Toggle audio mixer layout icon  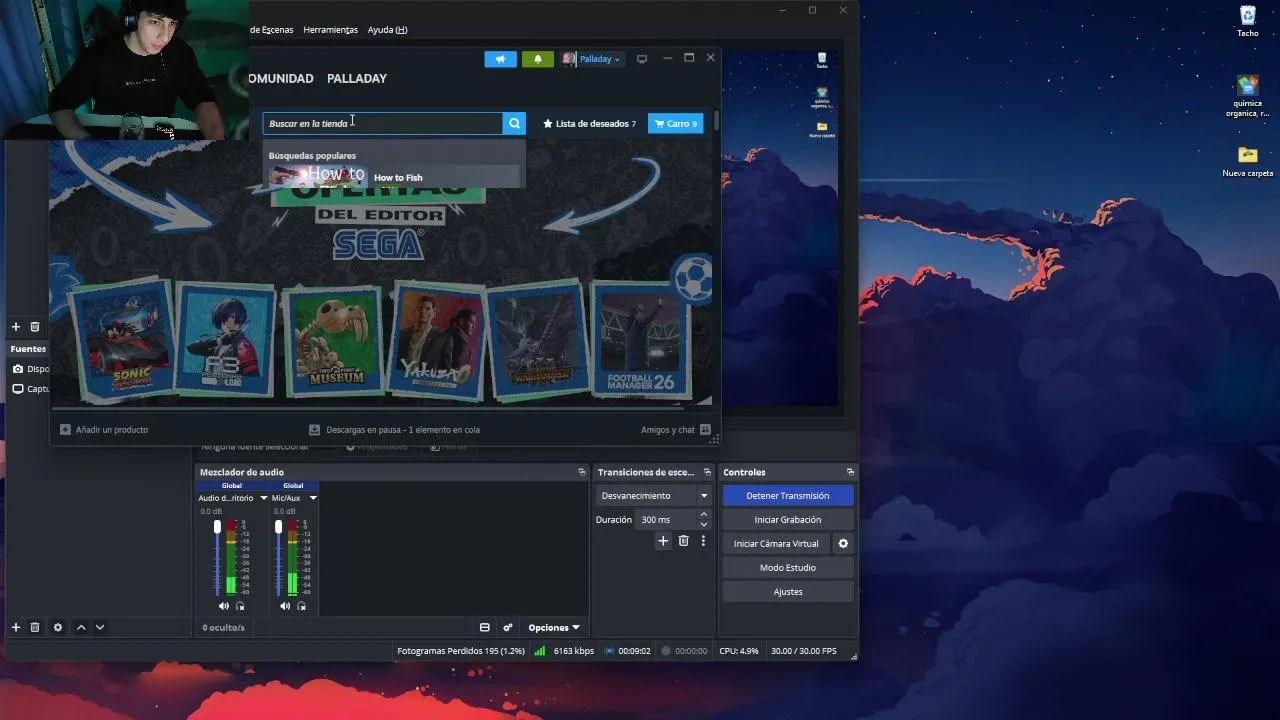tap(485, 628)
